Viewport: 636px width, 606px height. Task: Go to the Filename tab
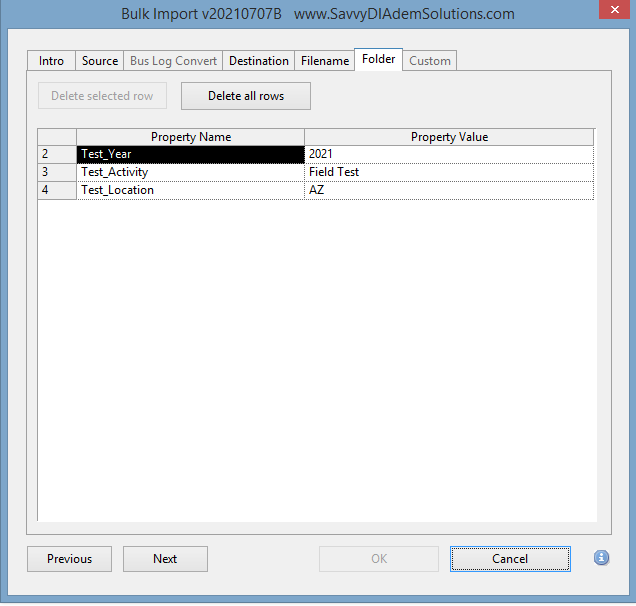pyautogui.click(x=325, y=61)
